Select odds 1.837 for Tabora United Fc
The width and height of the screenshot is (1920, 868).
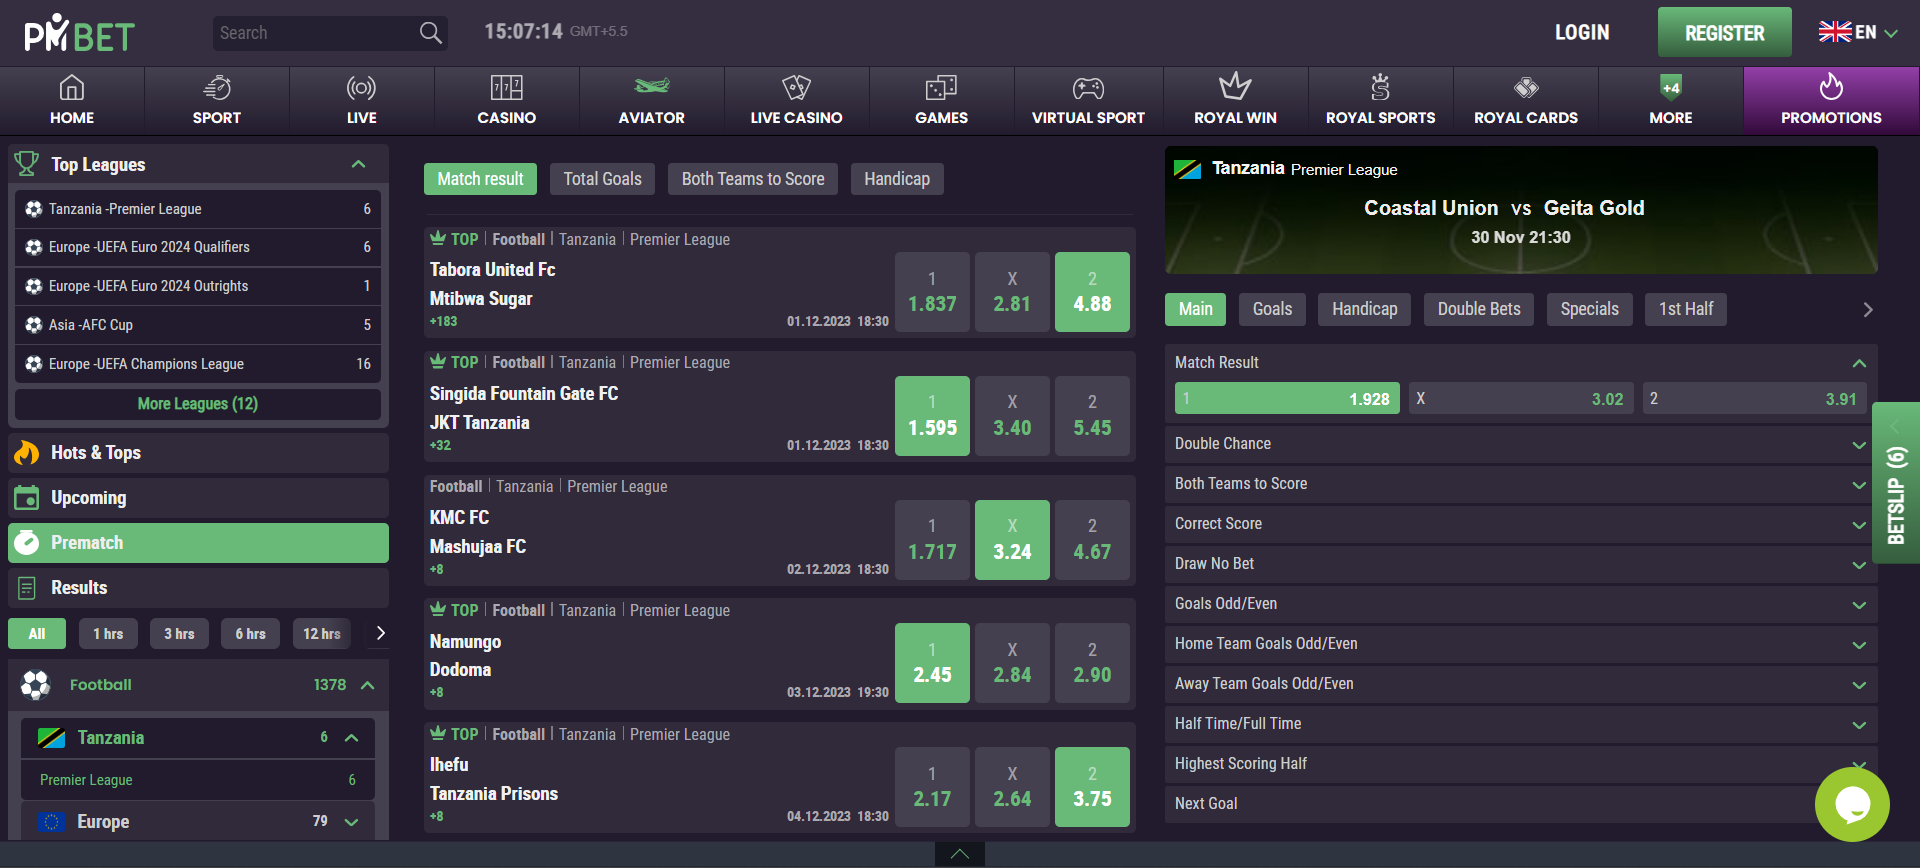pos(932,292)
